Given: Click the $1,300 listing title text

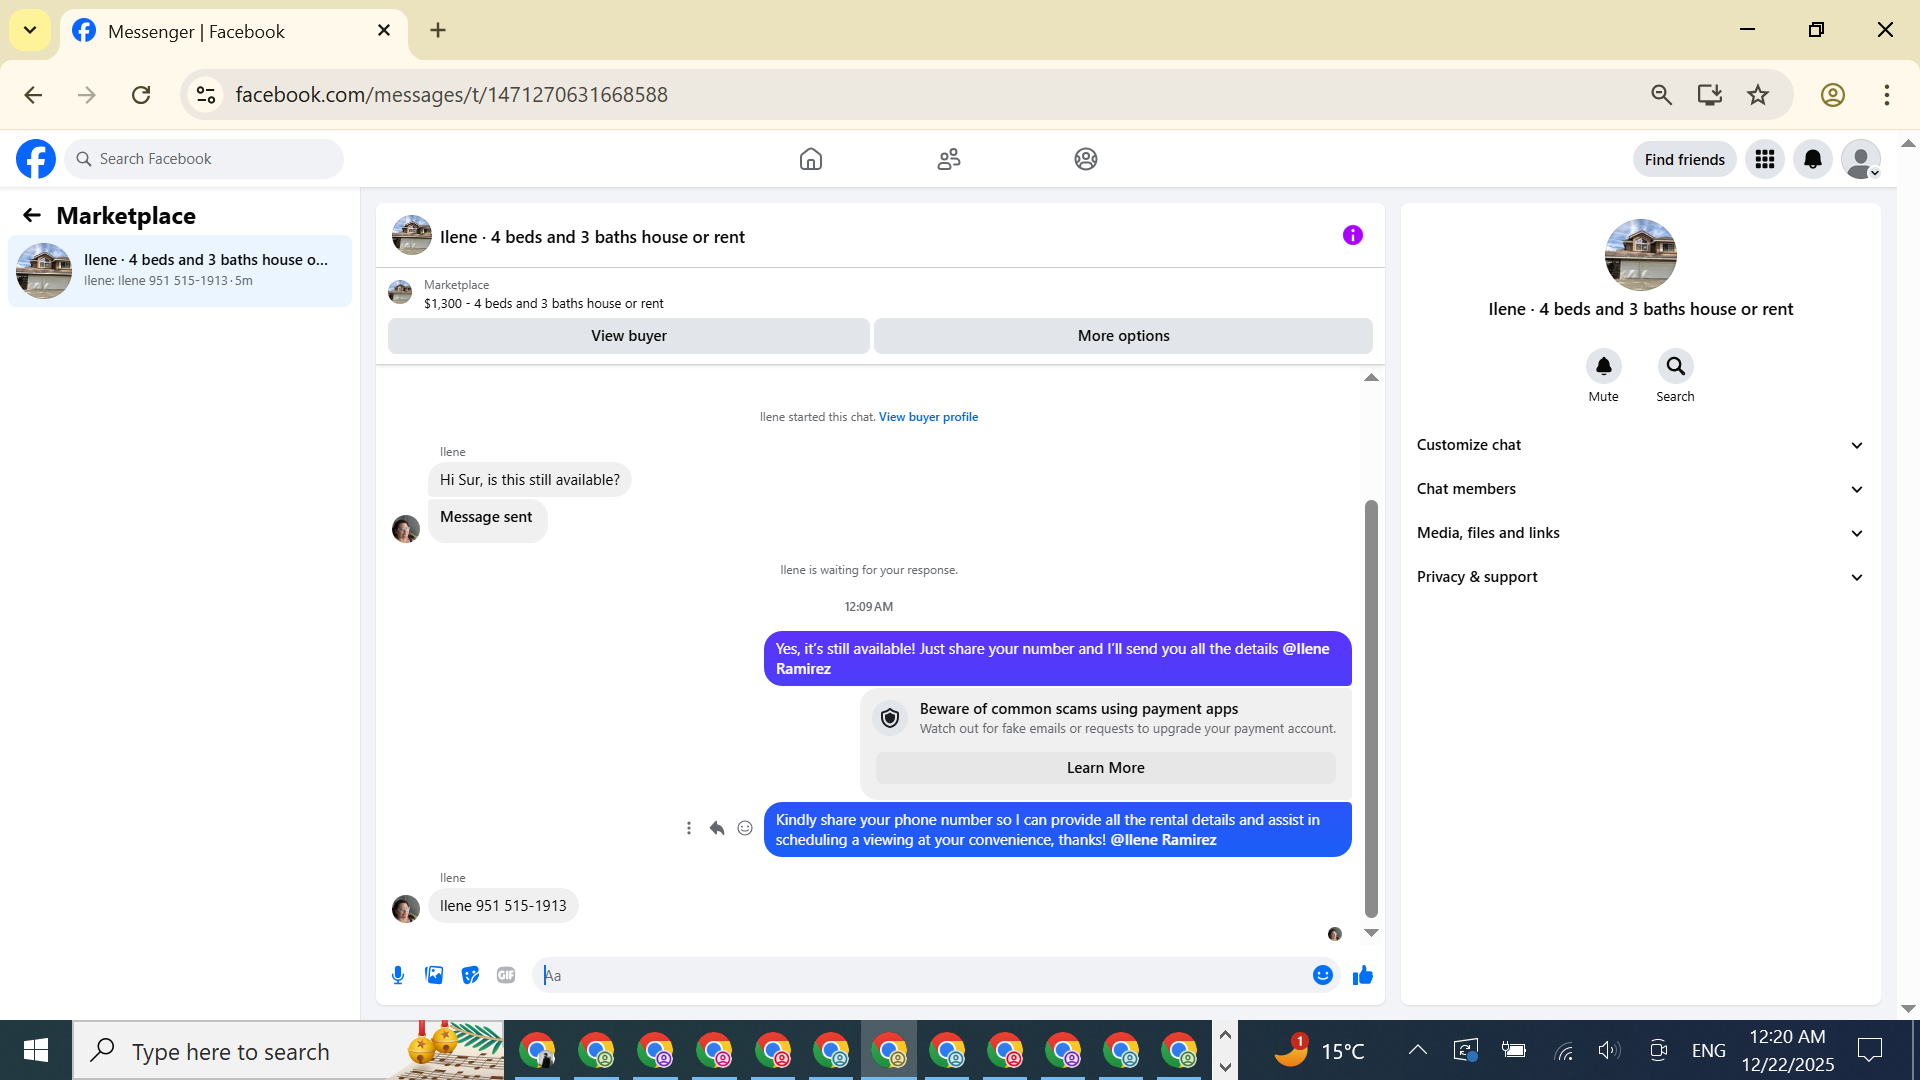Looking at the screenshot, I should click(543, 303).
